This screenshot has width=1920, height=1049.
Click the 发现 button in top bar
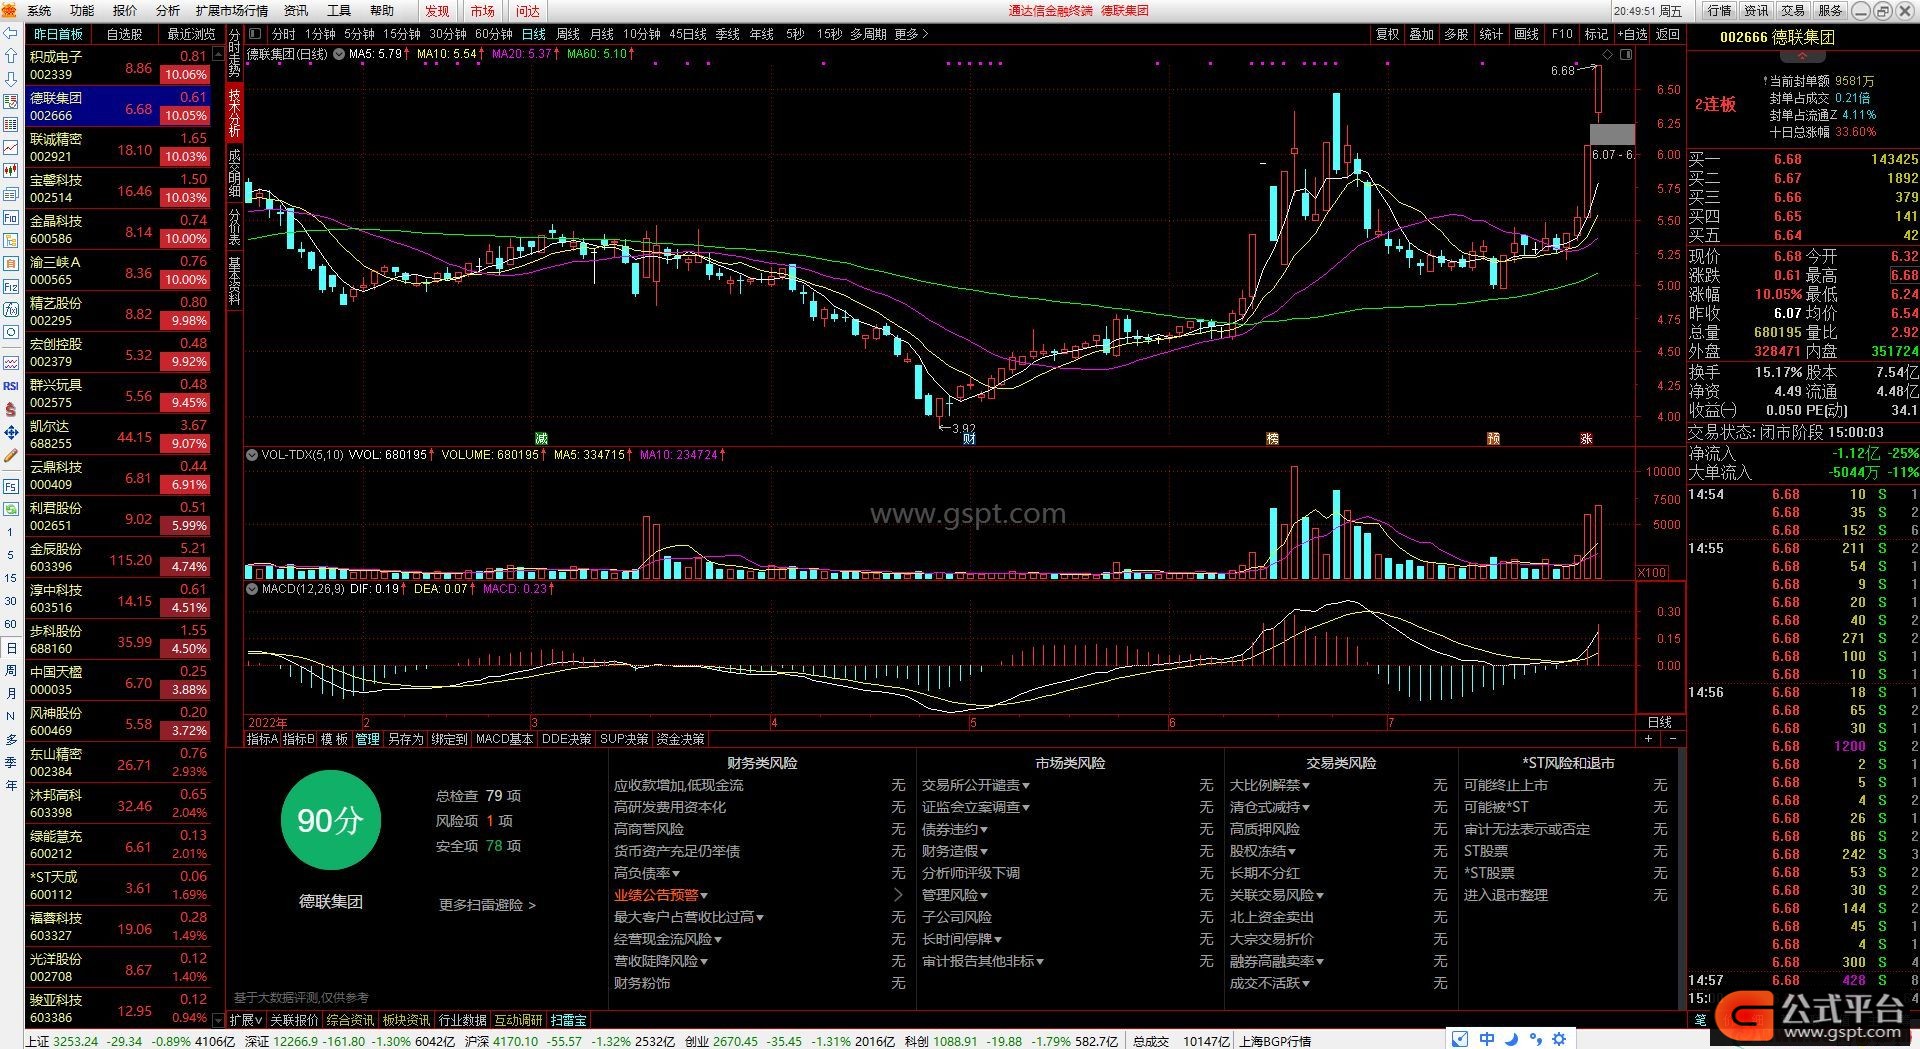pos(437,11)
